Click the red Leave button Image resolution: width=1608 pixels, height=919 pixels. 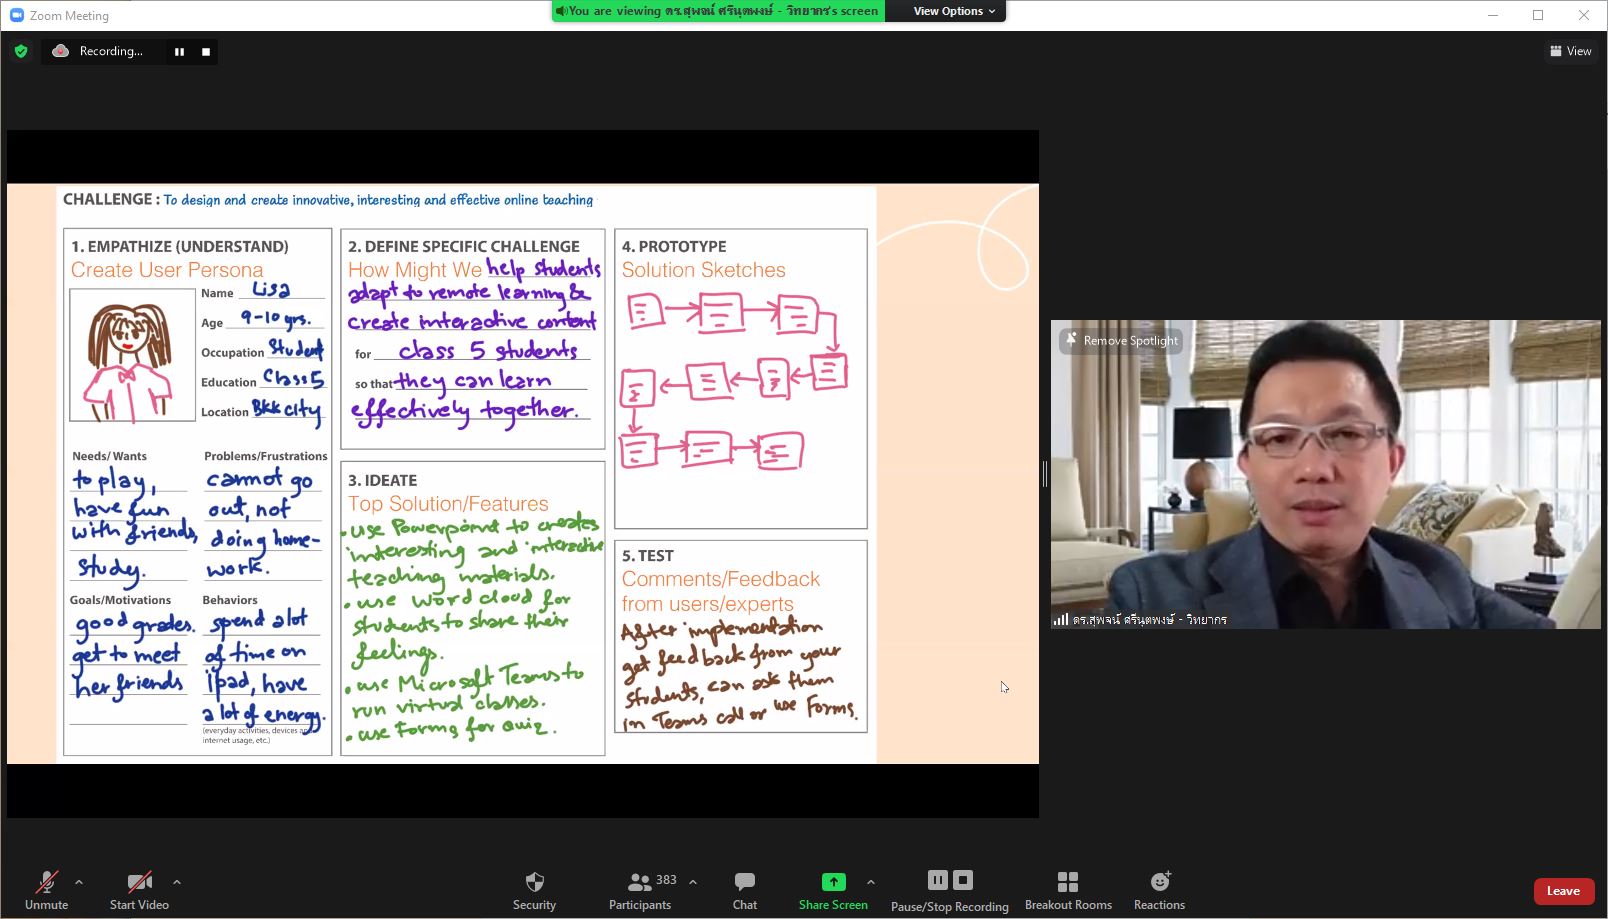click(x=1563, y=891)
